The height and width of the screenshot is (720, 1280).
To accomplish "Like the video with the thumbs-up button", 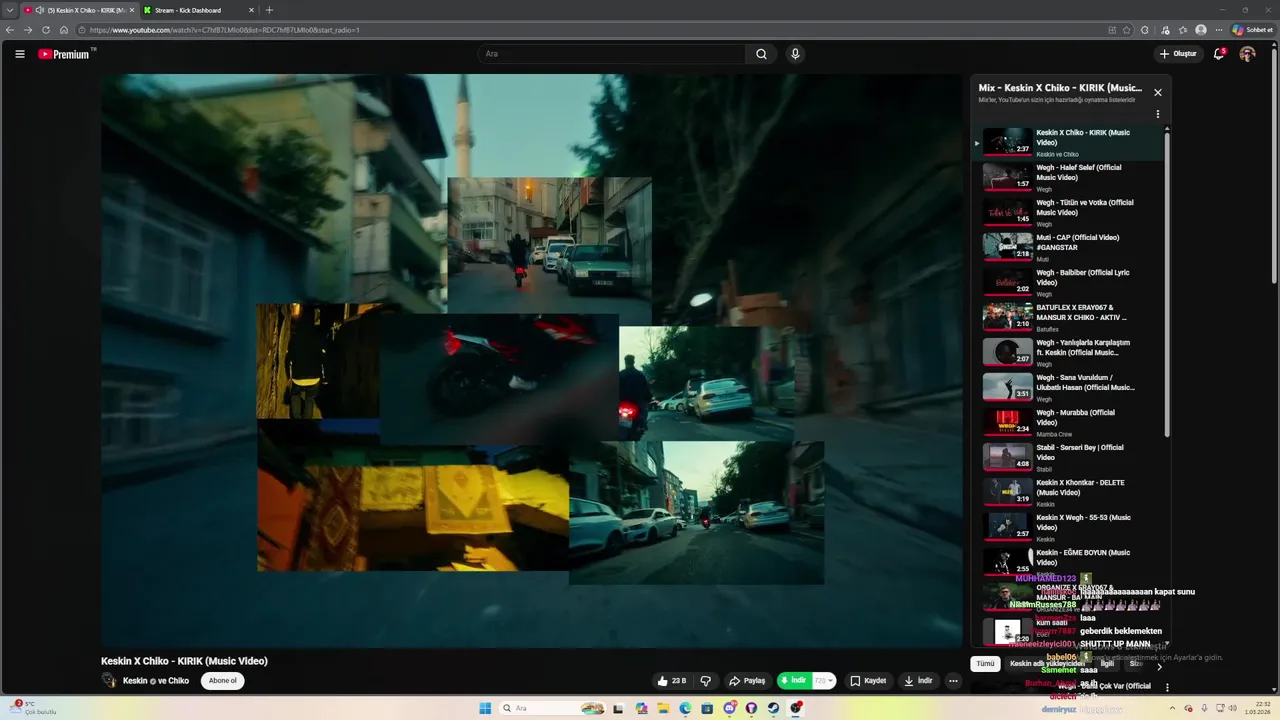I will tap(672, 681).
